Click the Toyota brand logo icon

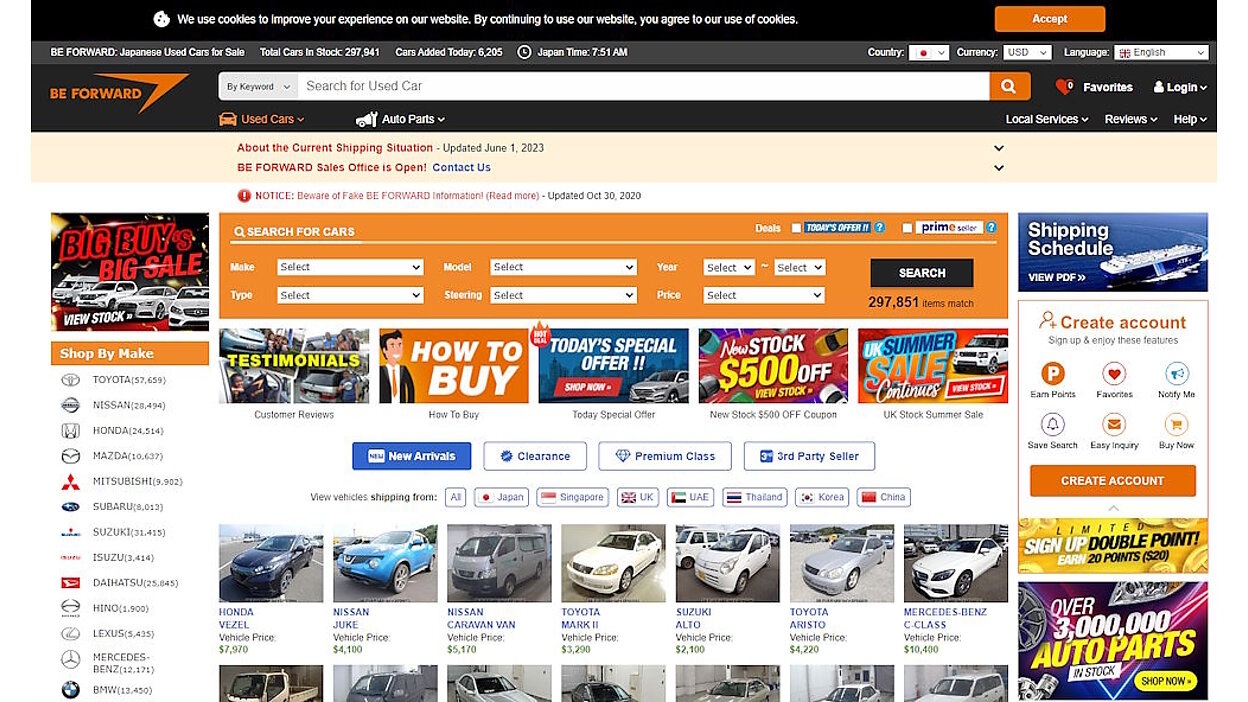tap(70, 380)
